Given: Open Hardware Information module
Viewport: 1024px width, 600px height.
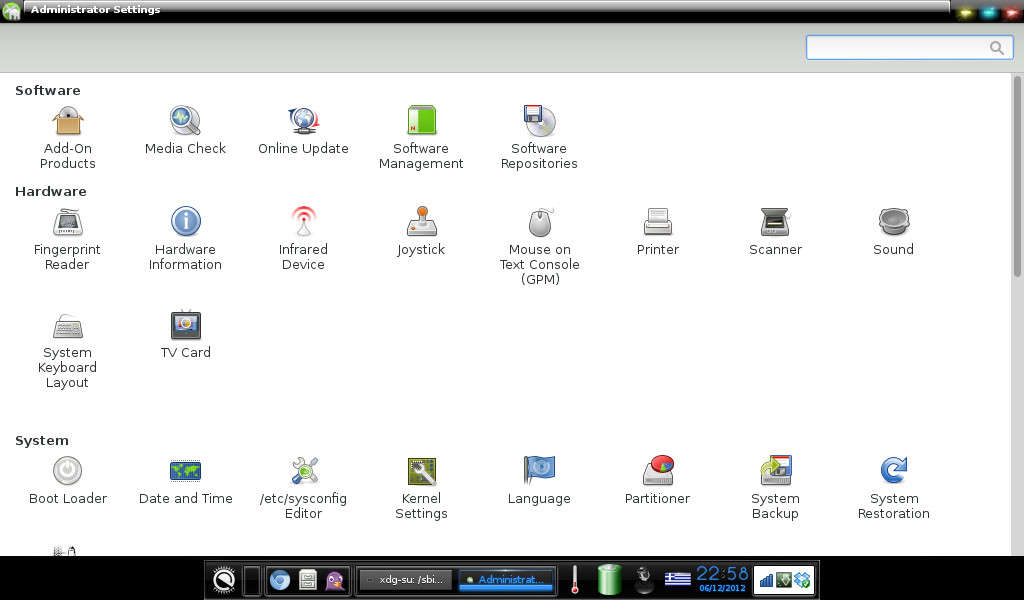Looking at the screenshot, I should point(185,223).
